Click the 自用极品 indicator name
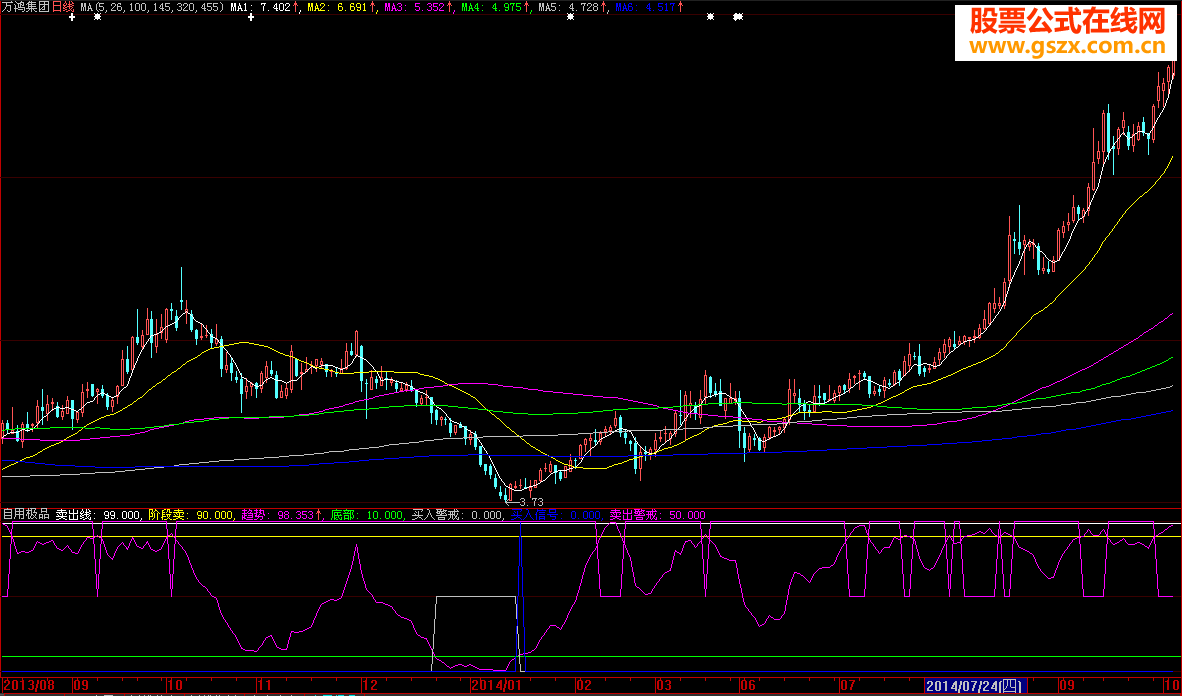 (26, 515)
